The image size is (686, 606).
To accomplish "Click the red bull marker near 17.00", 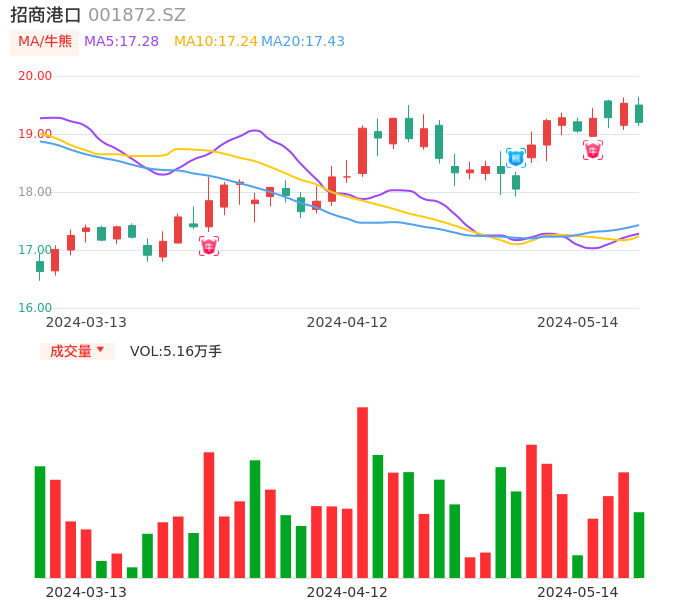I will tap(209, 246).
